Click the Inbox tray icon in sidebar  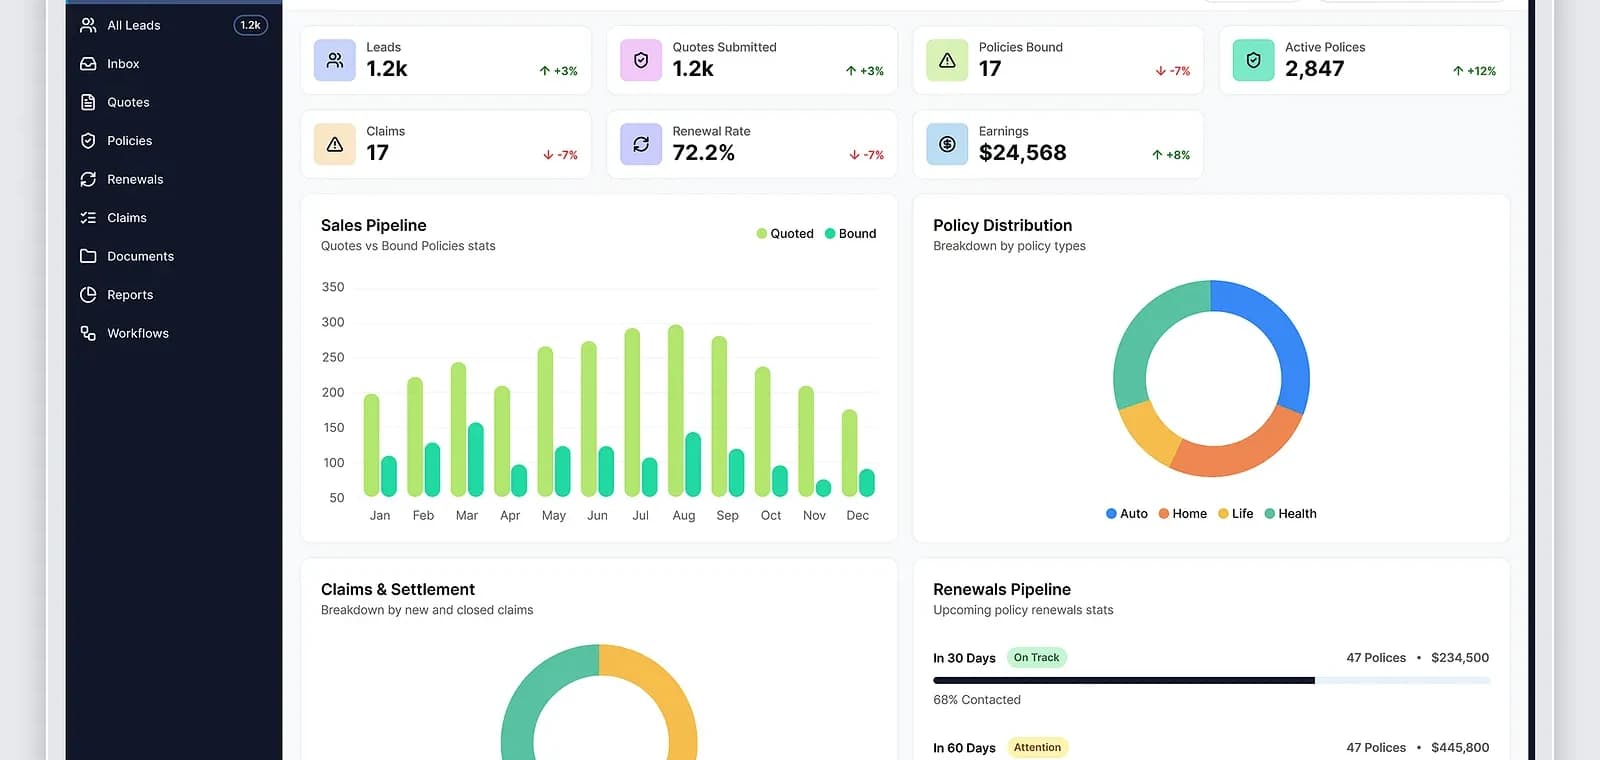[x=88, y=64]
